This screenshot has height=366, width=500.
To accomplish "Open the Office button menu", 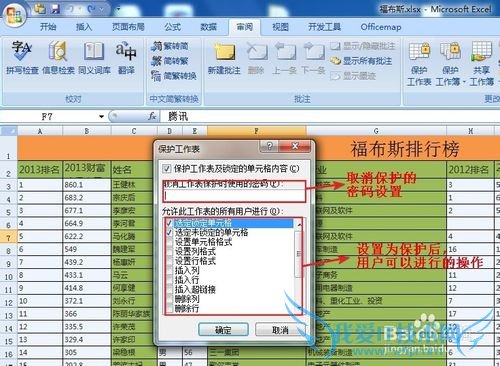I will [13, 14].
